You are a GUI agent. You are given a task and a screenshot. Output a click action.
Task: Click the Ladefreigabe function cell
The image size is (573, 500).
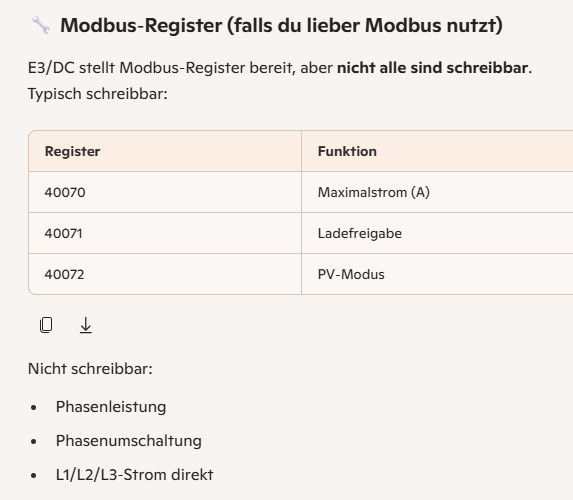pyautogui.click(x=437, y=233)
